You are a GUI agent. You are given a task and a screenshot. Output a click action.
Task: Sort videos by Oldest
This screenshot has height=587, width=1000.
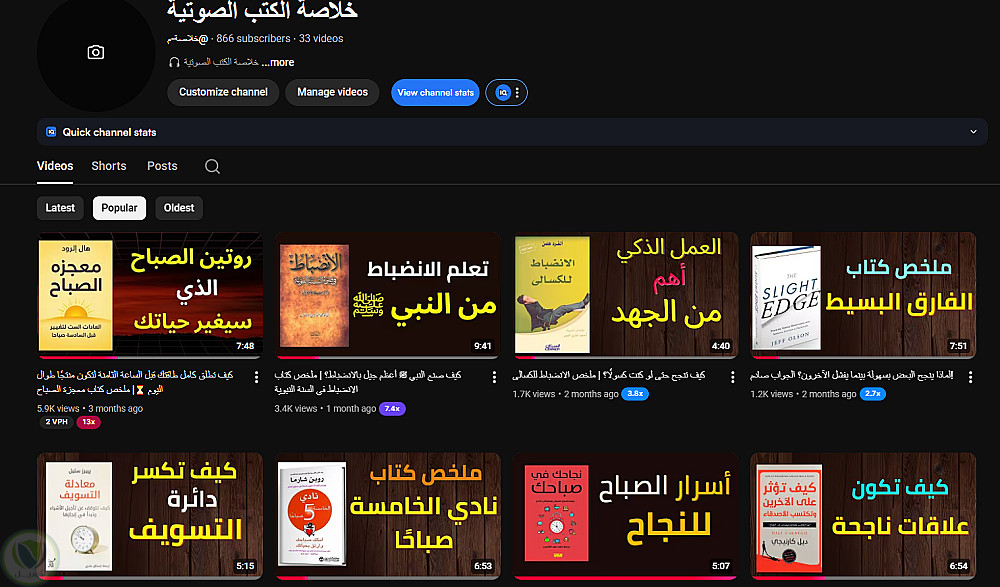[x=179, y=208]
